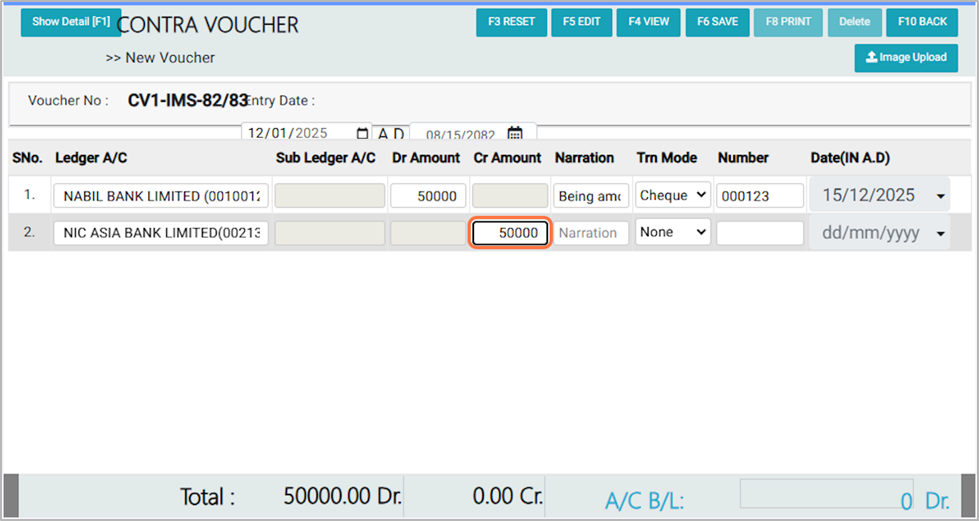Click the F10 BACK button
979x521 pixels.
tap(921, 22)
